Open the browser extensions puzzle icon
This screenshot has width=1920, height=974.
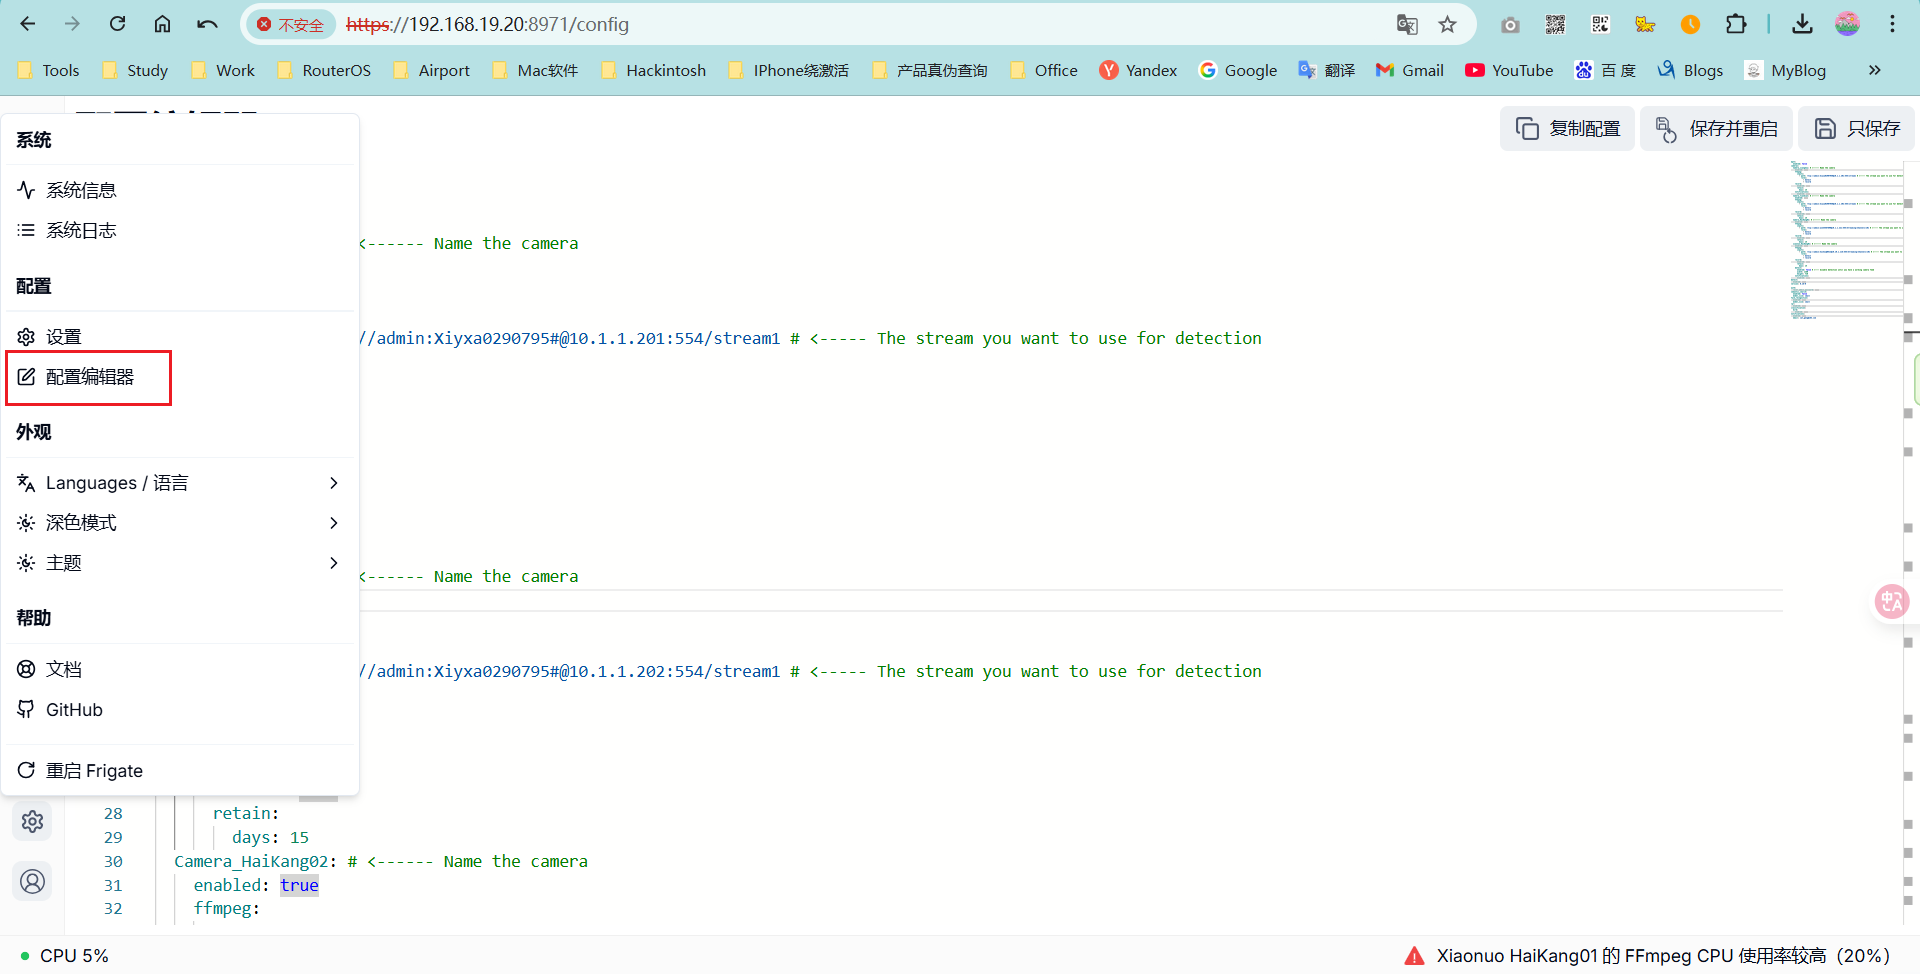[x=1736, y=24]
